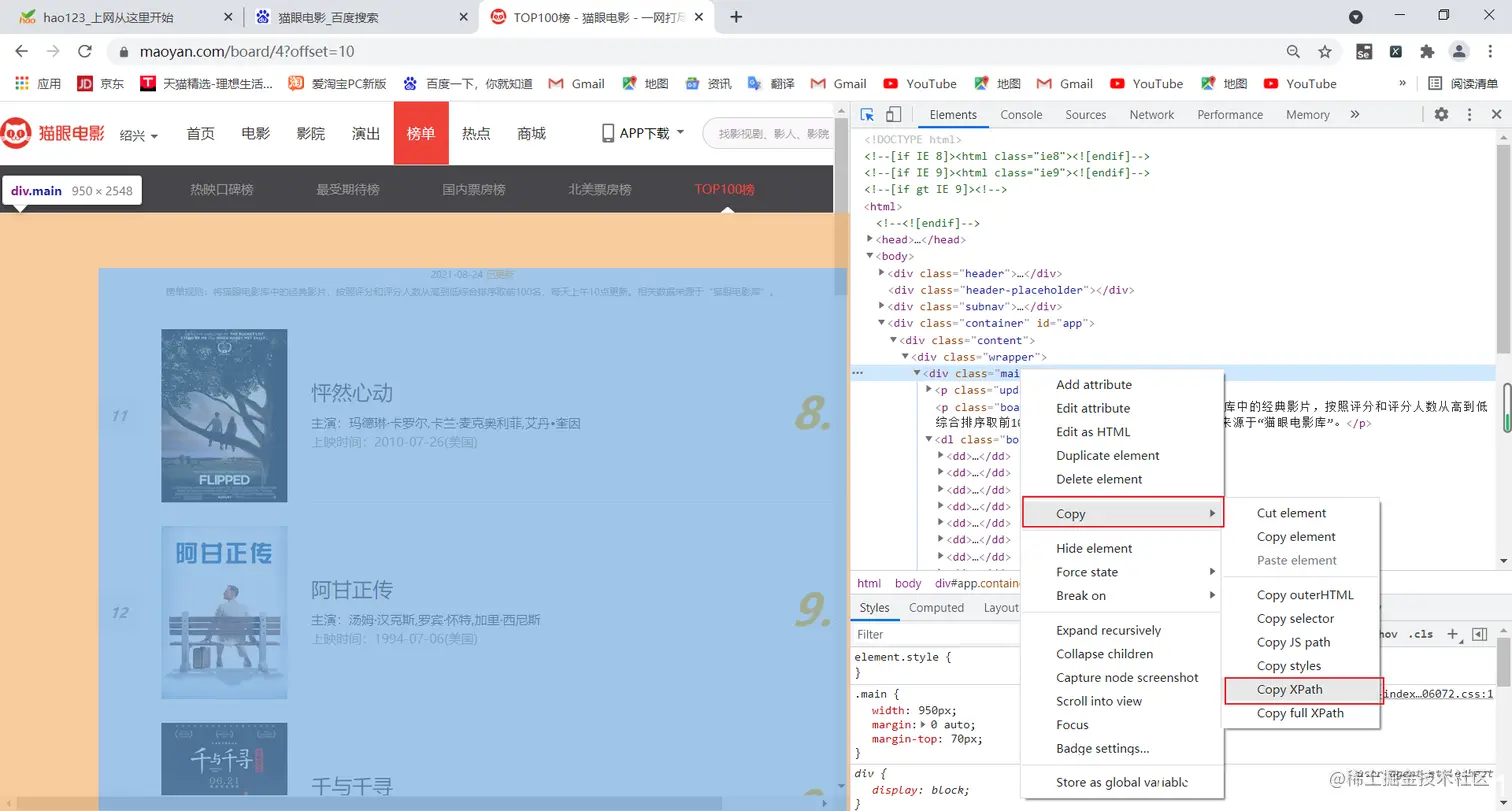1512x811 pixels.
Task: Click the Selenium IDE extension icon
Action: point(1363,51)
